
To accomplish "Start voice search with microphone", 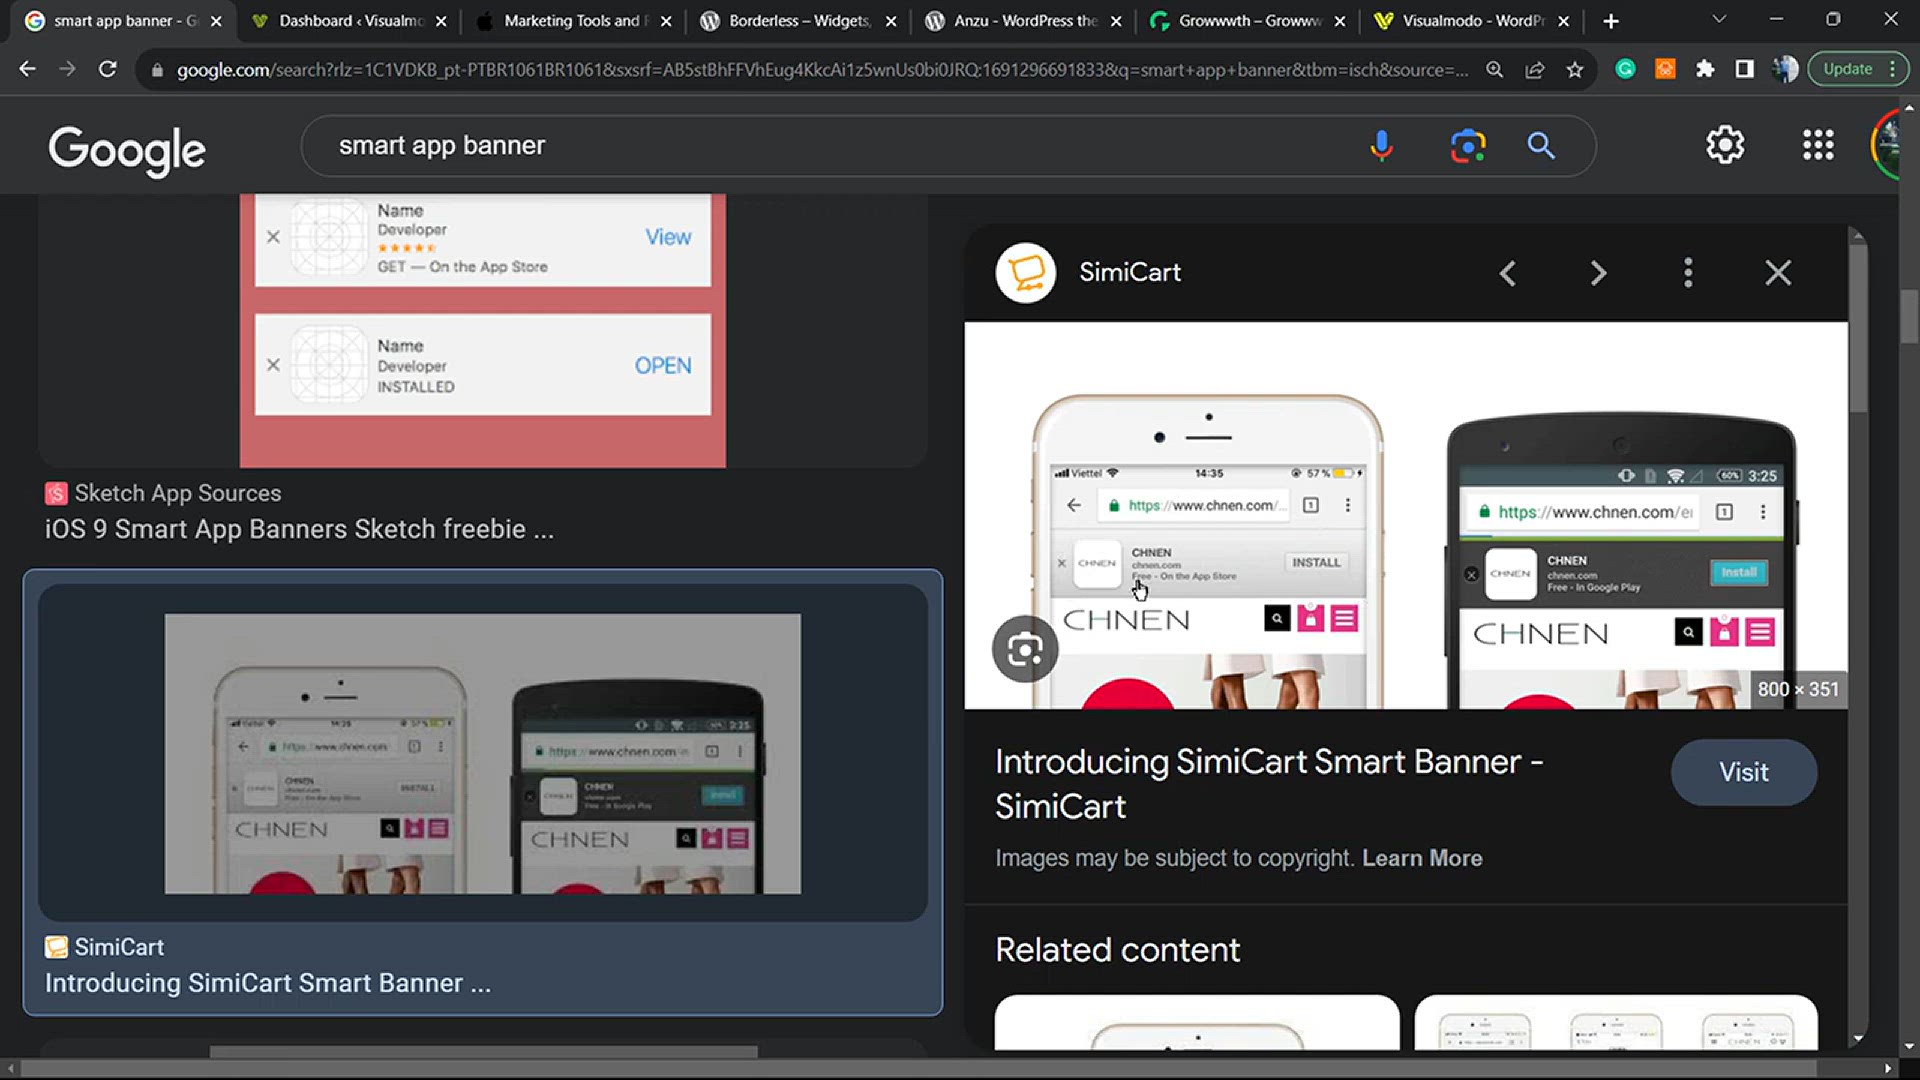I will click(x=1381, y=146).
